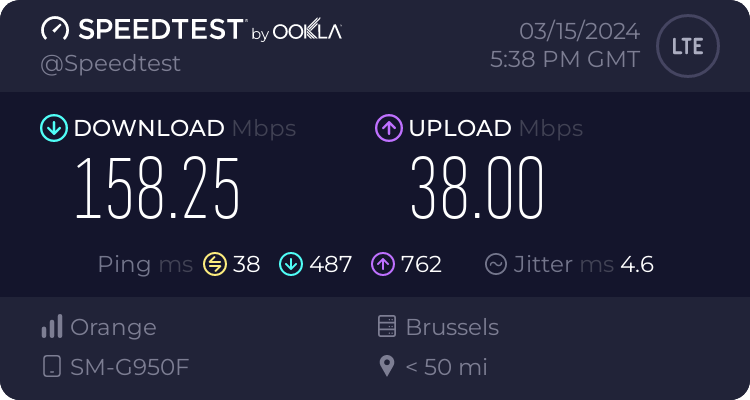
Task: Click the jitter wave icon
Action: pyautogui.click(x=496, y=264)
